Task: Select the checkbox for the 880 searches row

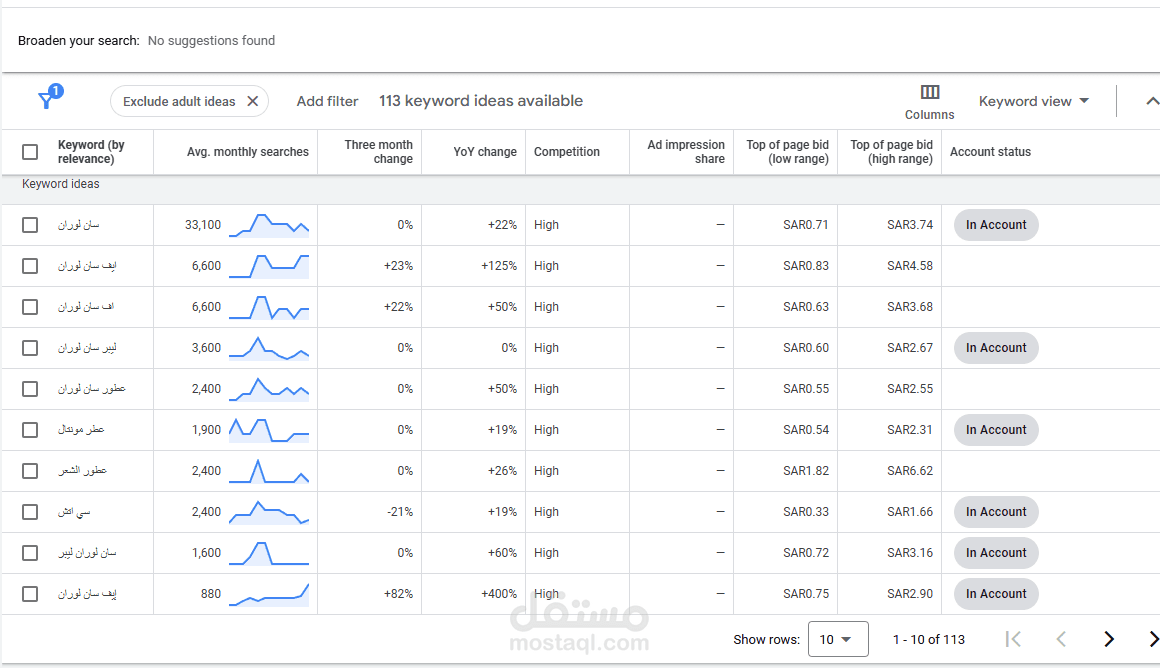Action: (30, 594)
